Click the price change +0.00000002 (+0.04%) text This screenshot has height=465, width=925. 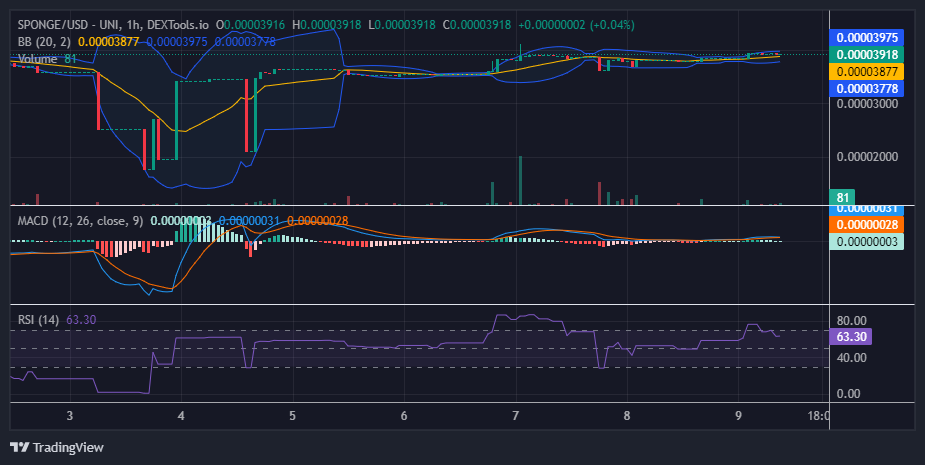(x=576, y=25)
